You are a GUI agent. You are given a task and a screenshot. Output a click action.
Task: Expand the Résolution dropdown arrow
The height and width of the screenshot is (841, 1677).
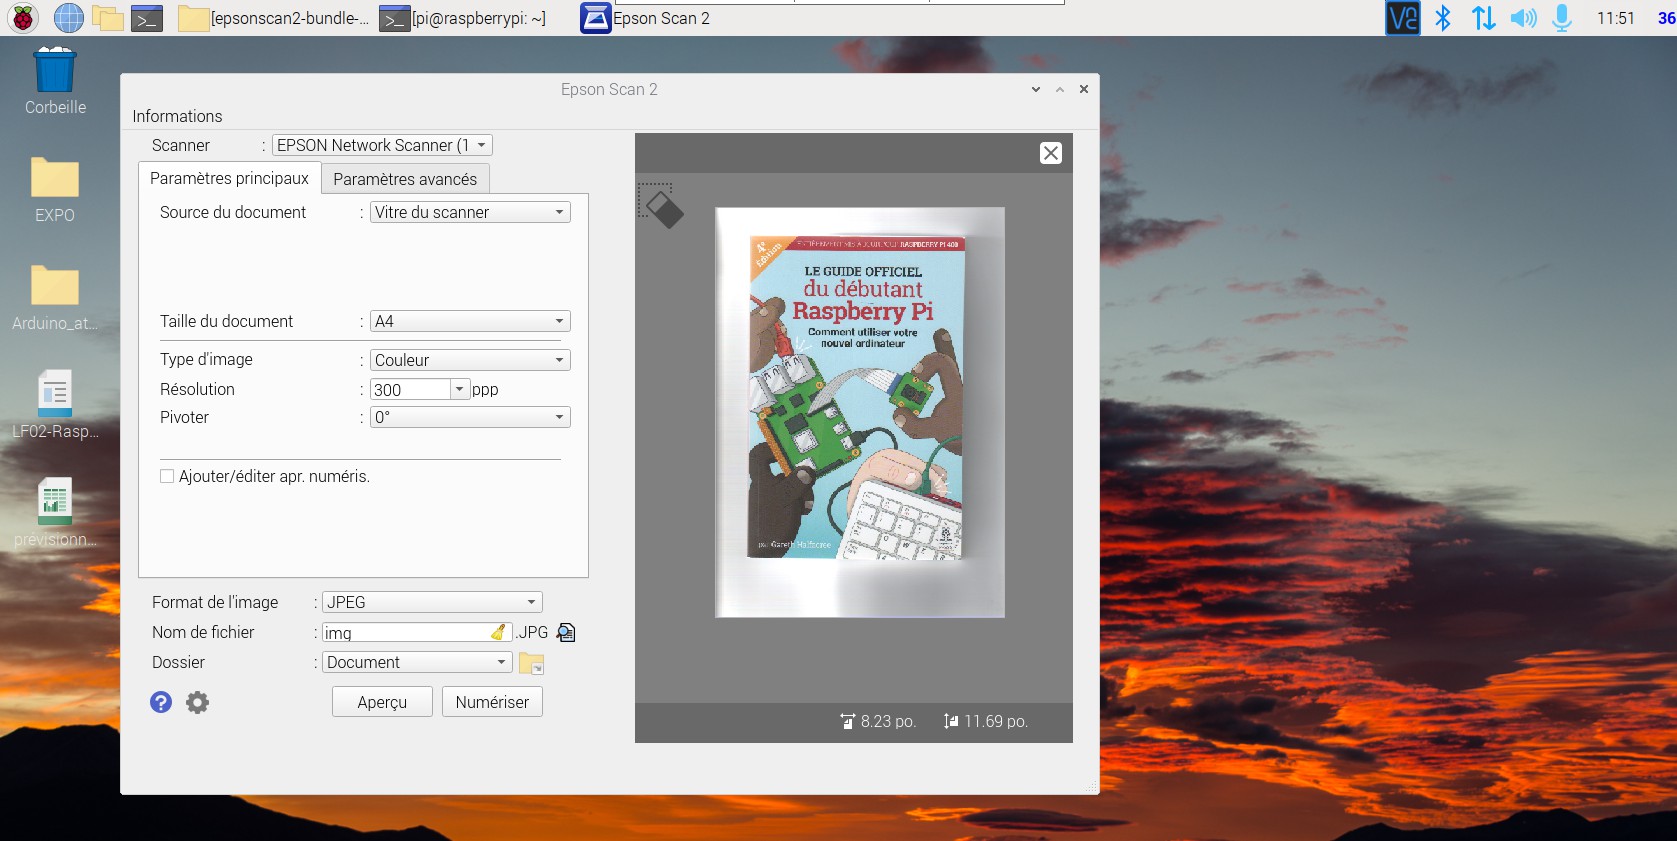(x=460, y=389)
